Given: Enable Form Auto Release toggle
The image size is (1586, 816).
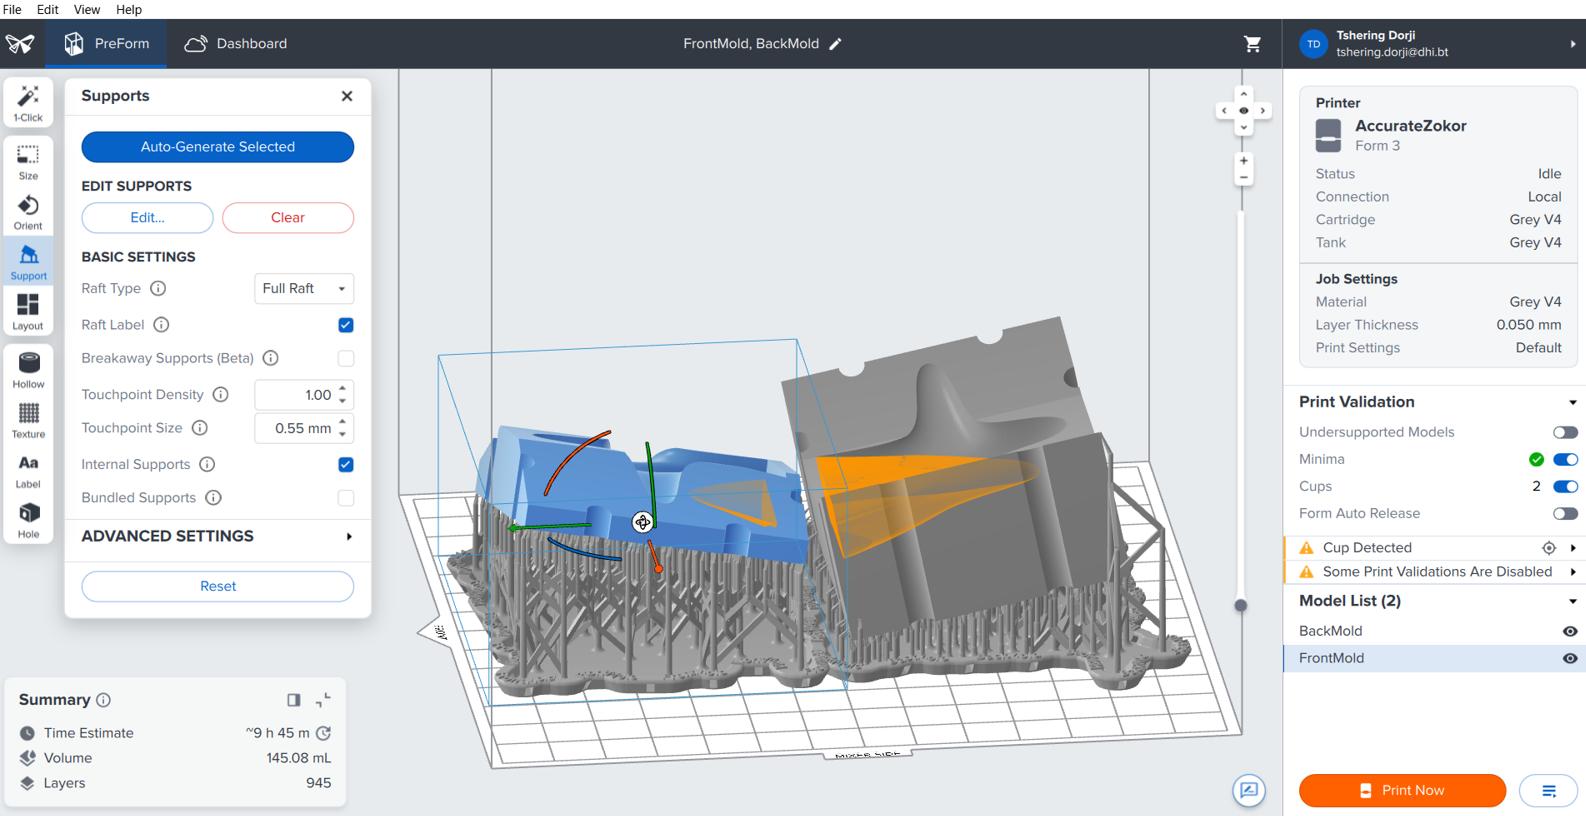Looking at the screenshot, I should click(x=1565, y=513).
